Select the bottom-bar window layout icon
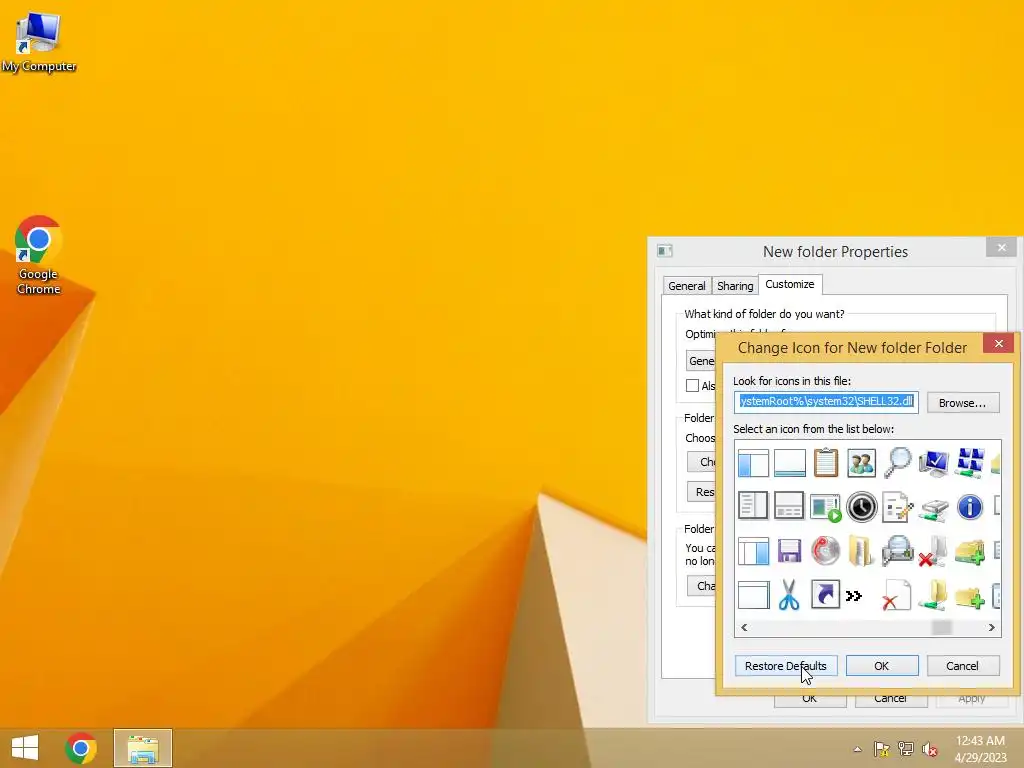 coord(789,463)
